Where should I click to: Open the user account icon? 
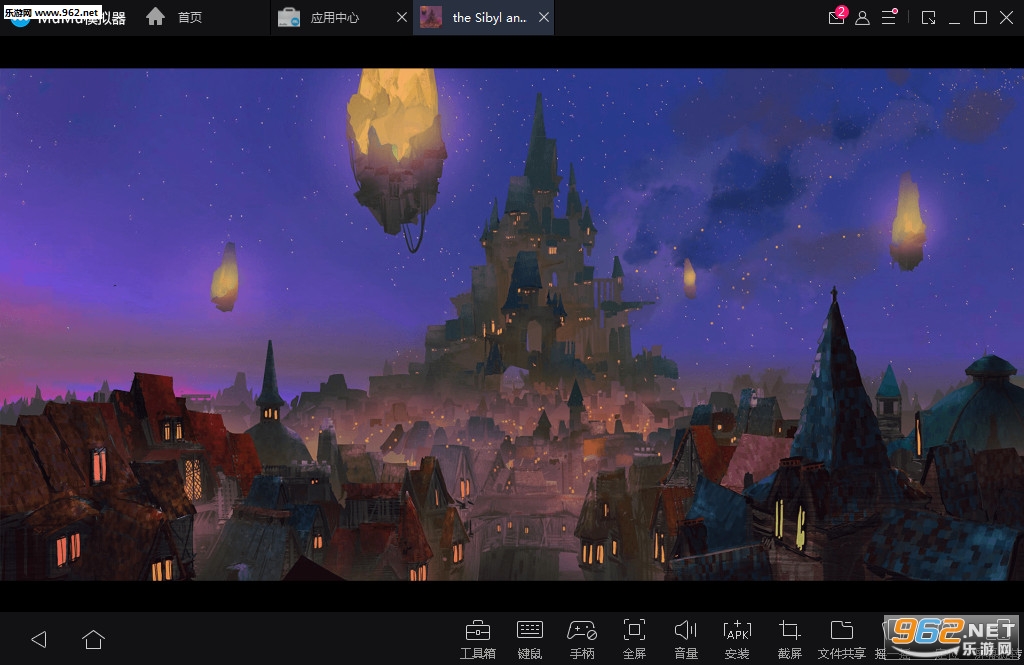[x=862, y=18]
